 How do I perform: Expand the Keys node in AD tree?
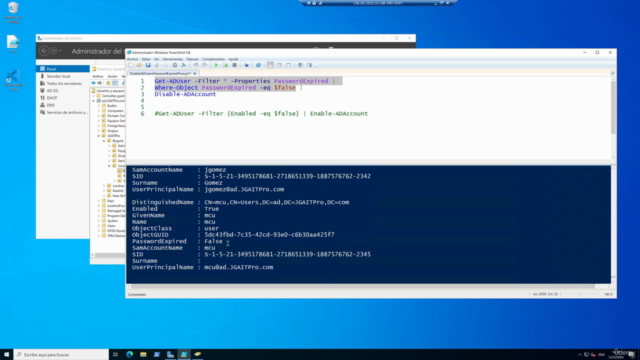click(99, 201)
